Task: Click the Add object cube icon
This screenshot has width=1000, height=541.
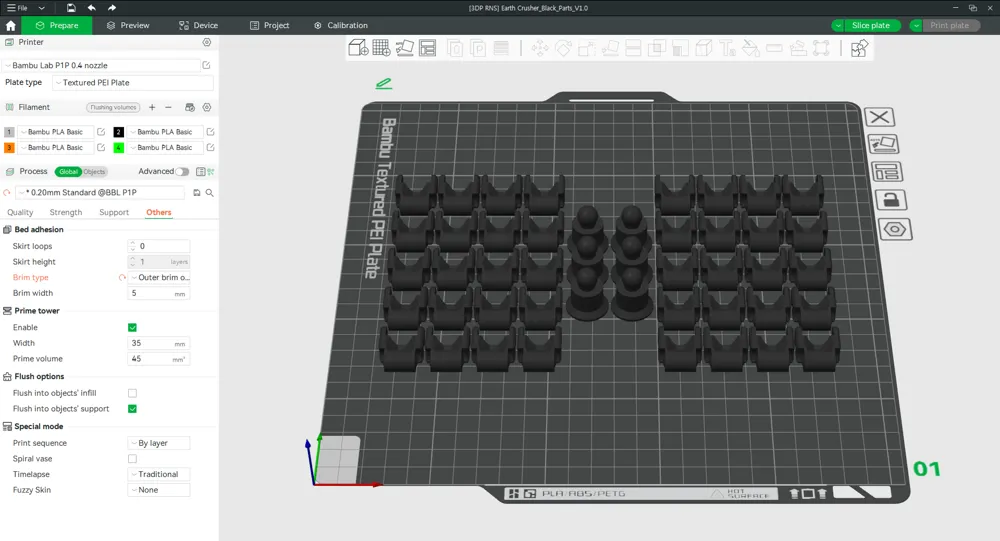Action: (358, 48)
